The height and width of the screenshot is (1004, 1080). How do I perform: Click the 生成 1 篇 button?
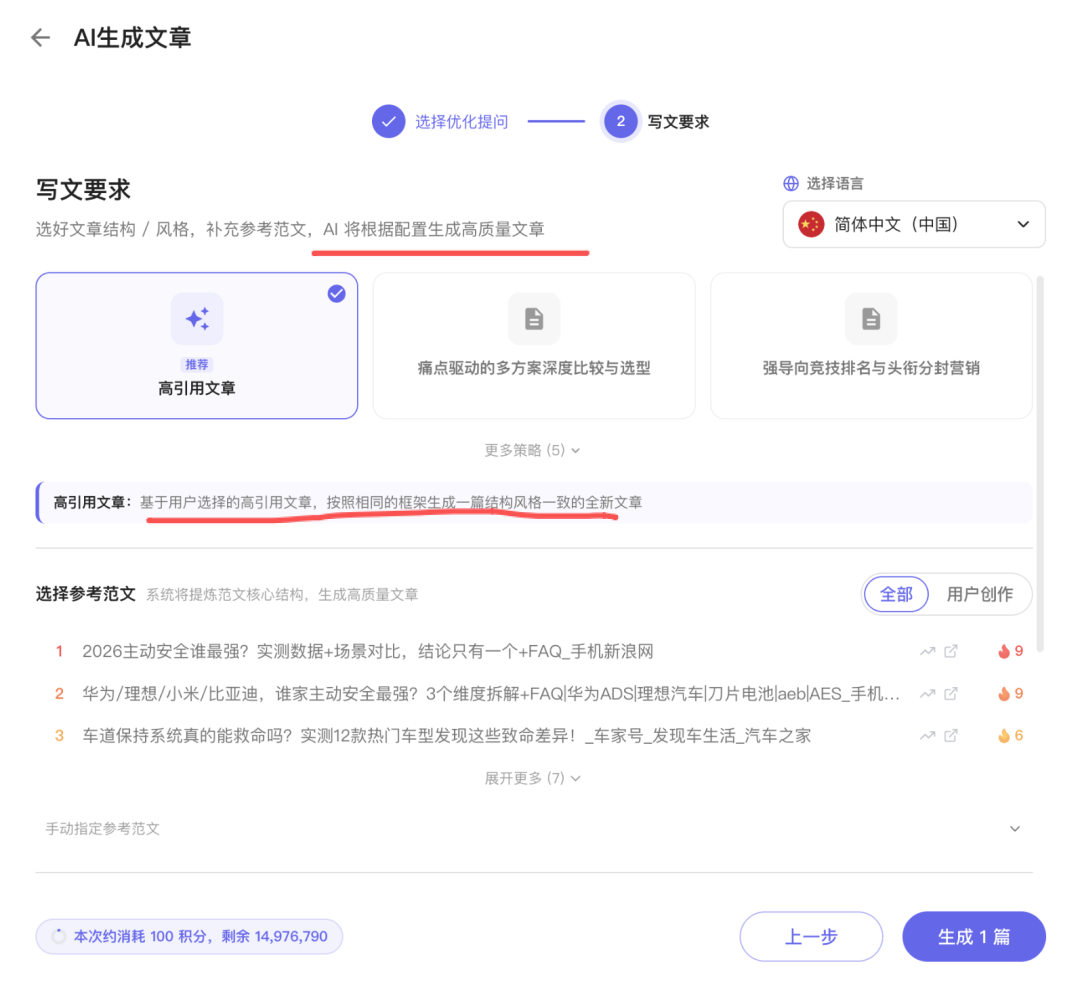pyautogui.click(x=974, y=937)
